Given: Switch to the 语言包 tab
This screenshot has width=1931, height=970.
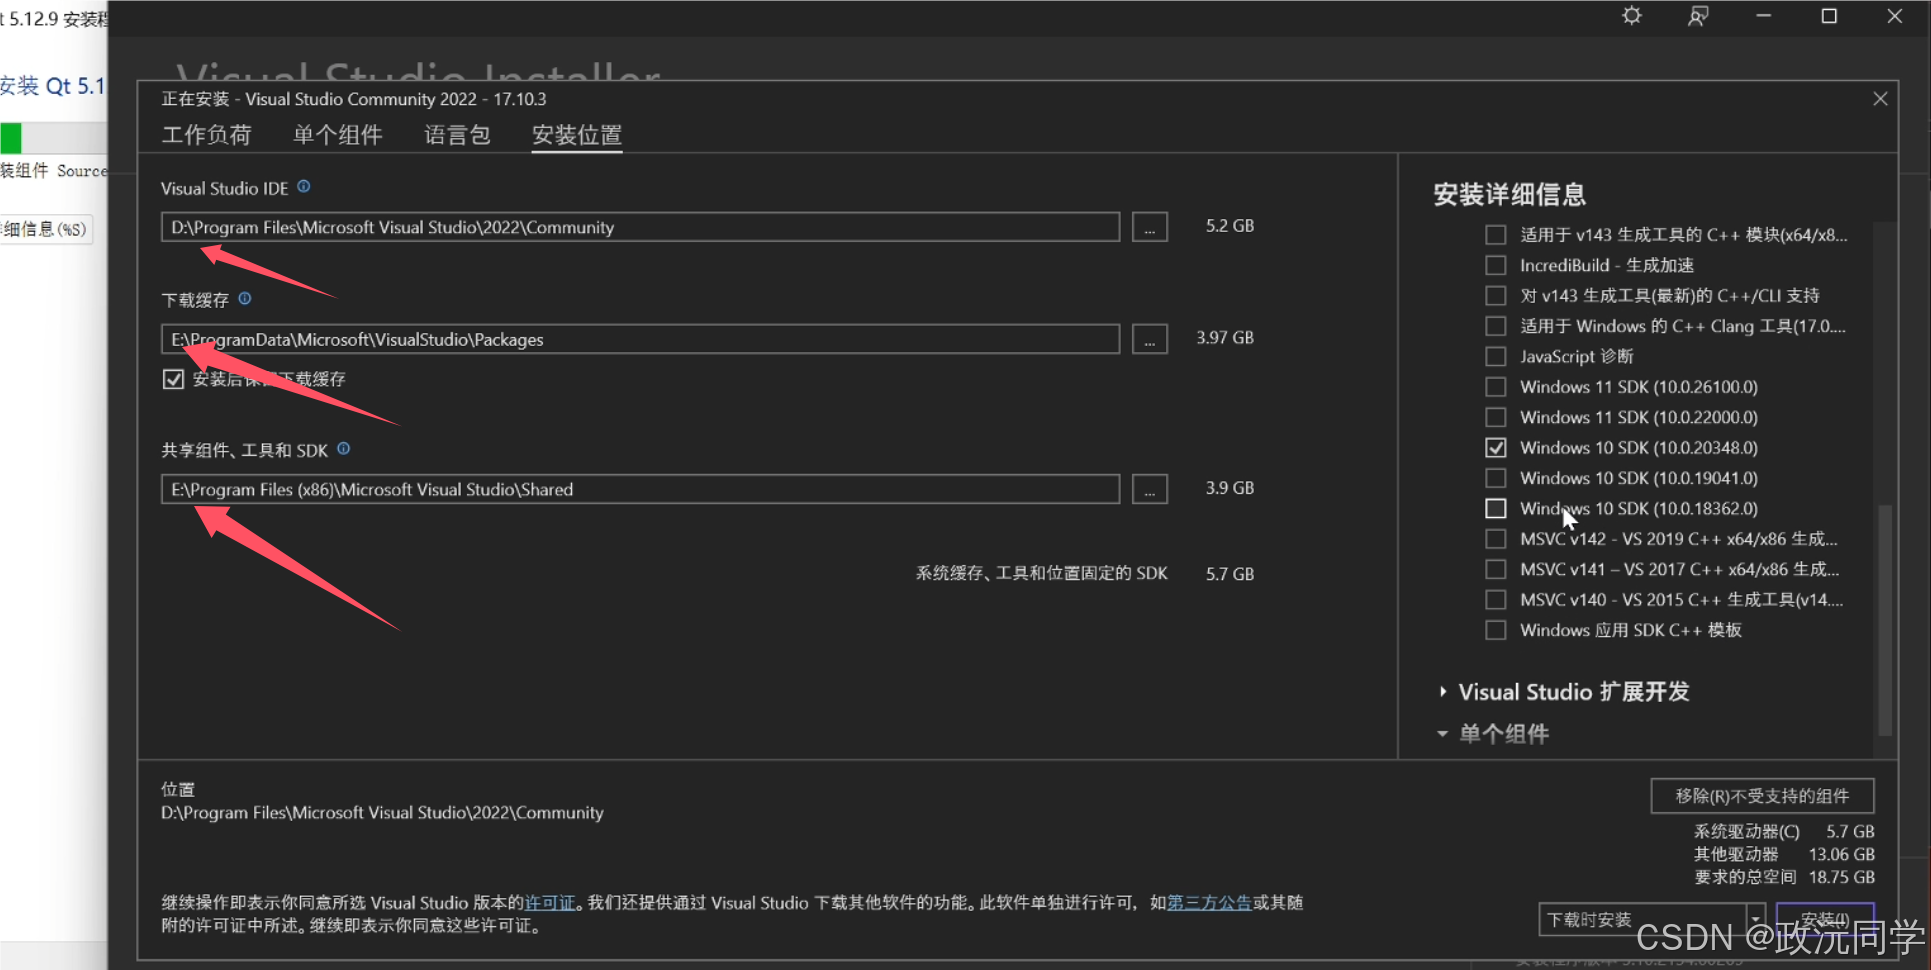Looking at the screenshot, I should [x=457, y=135].
